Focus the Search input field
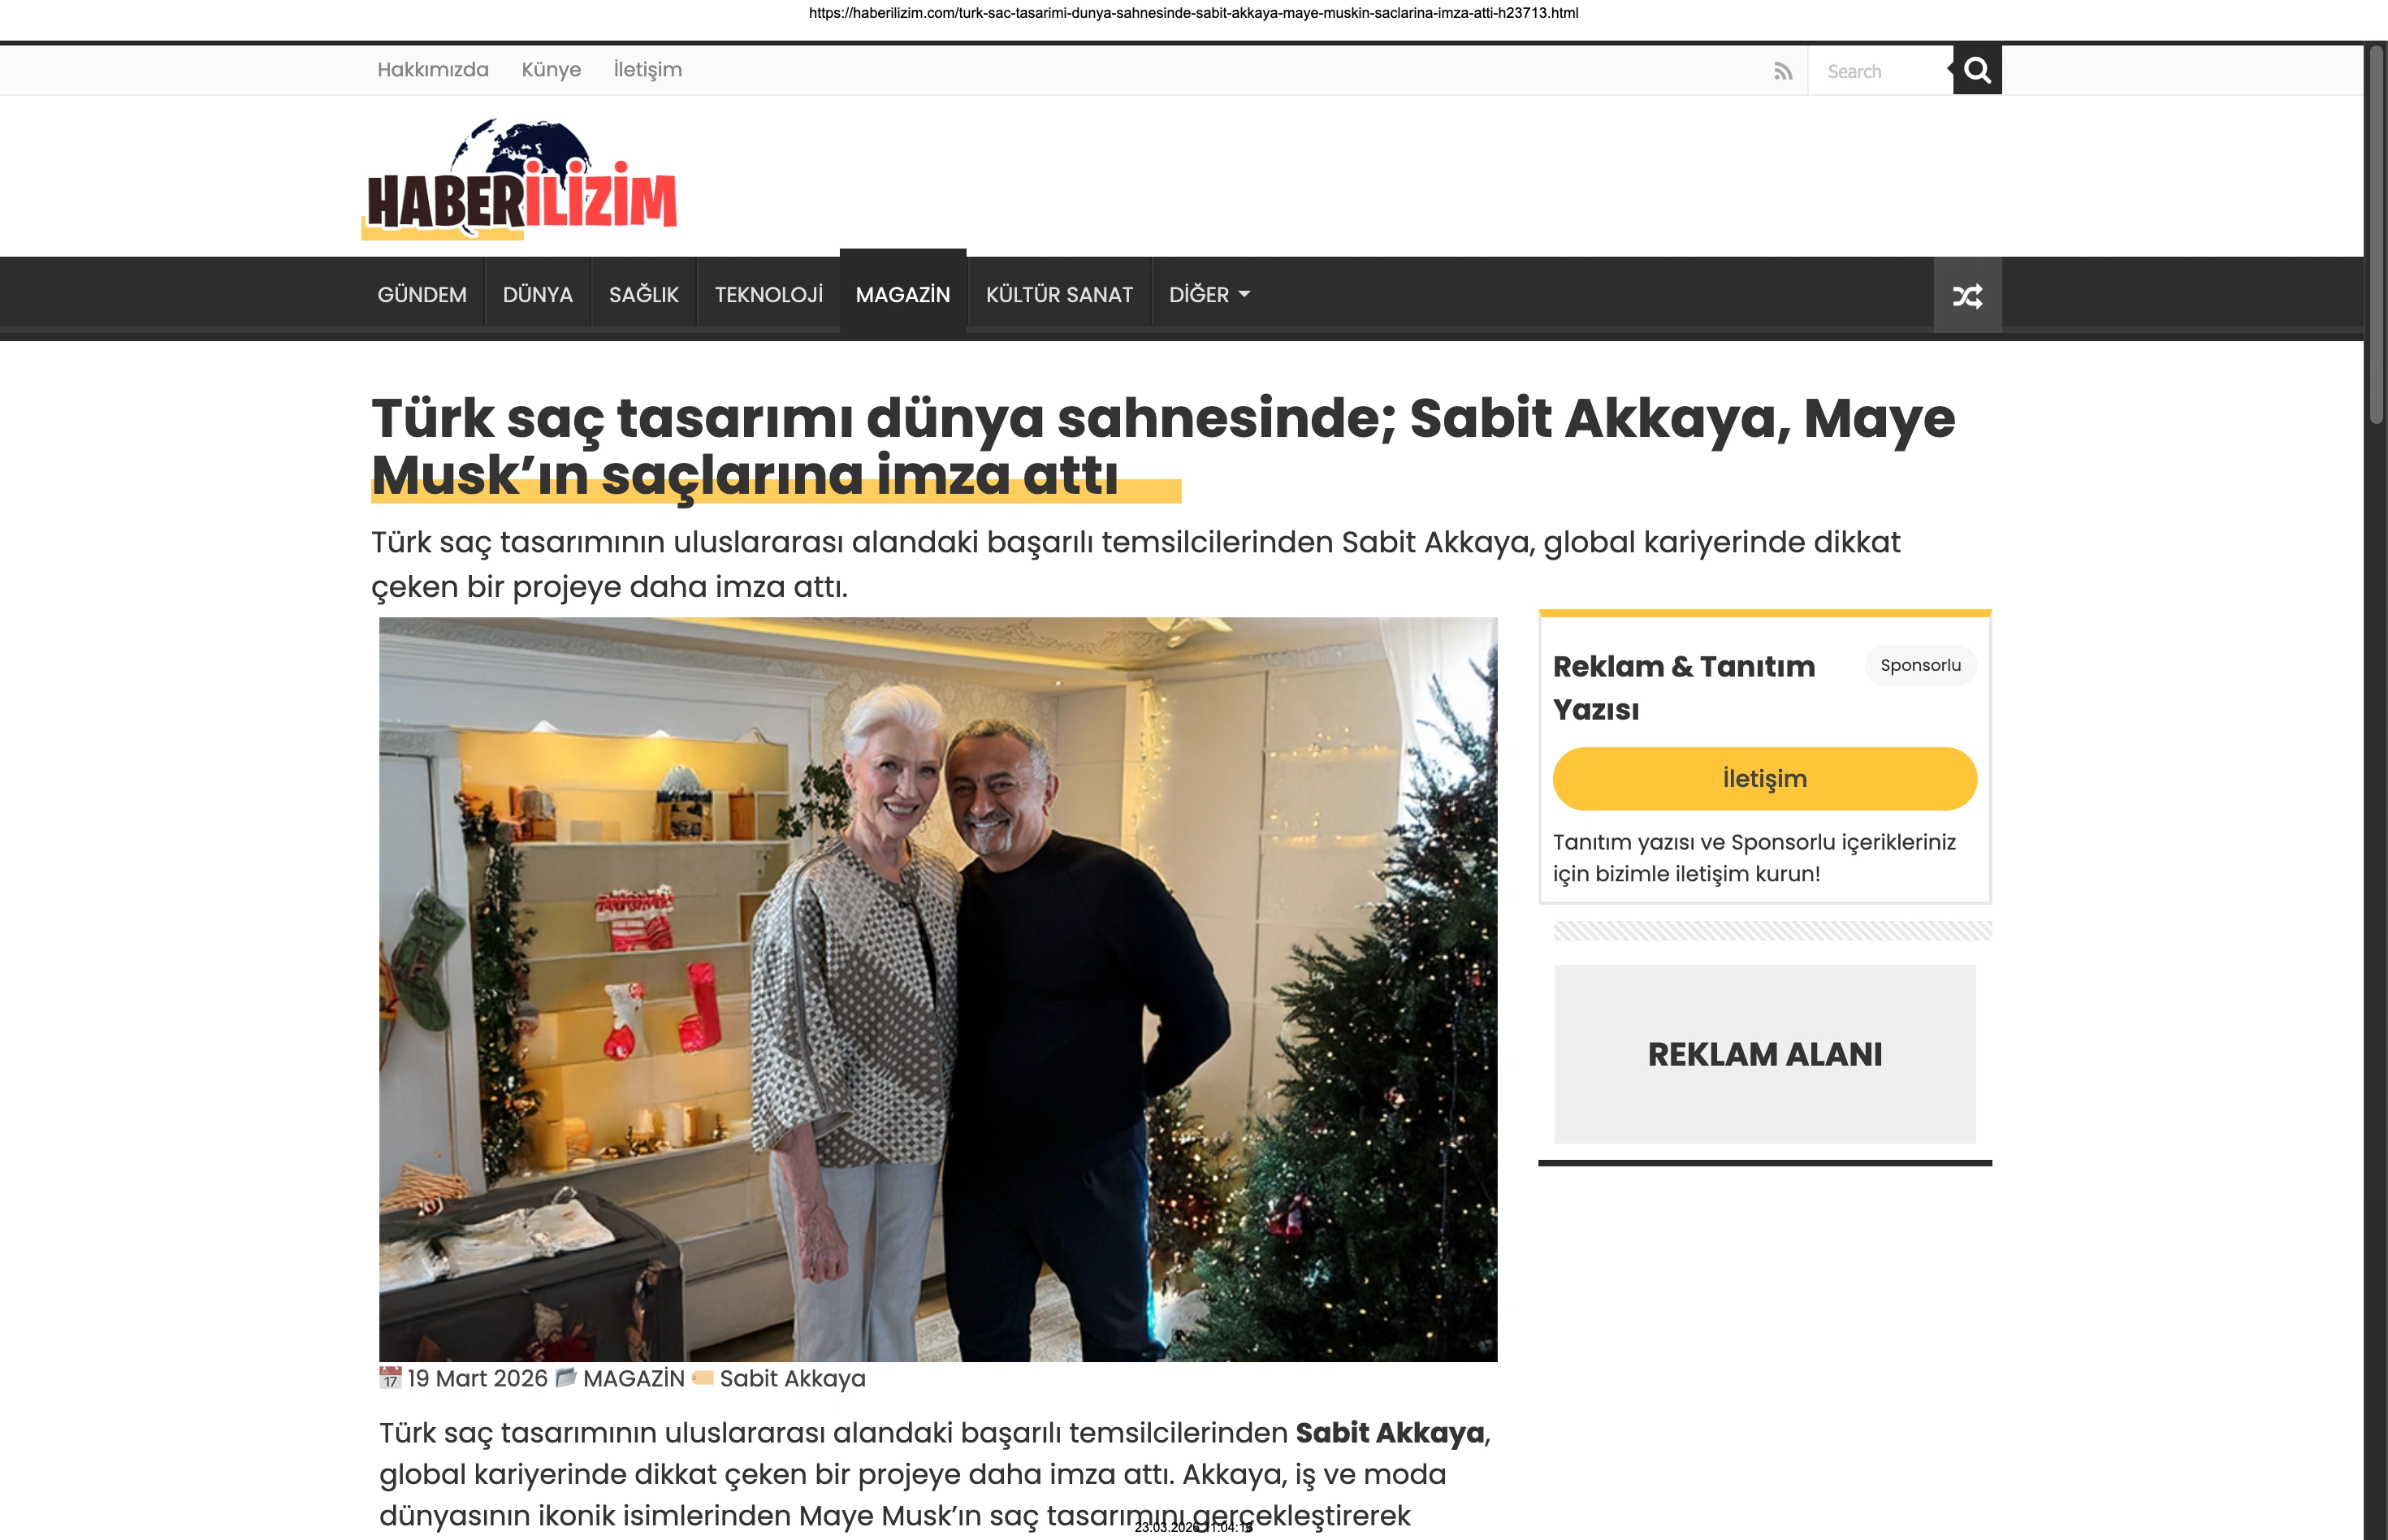The width and height of the screenshot is (2388, 1540). tap(1880, 71)
